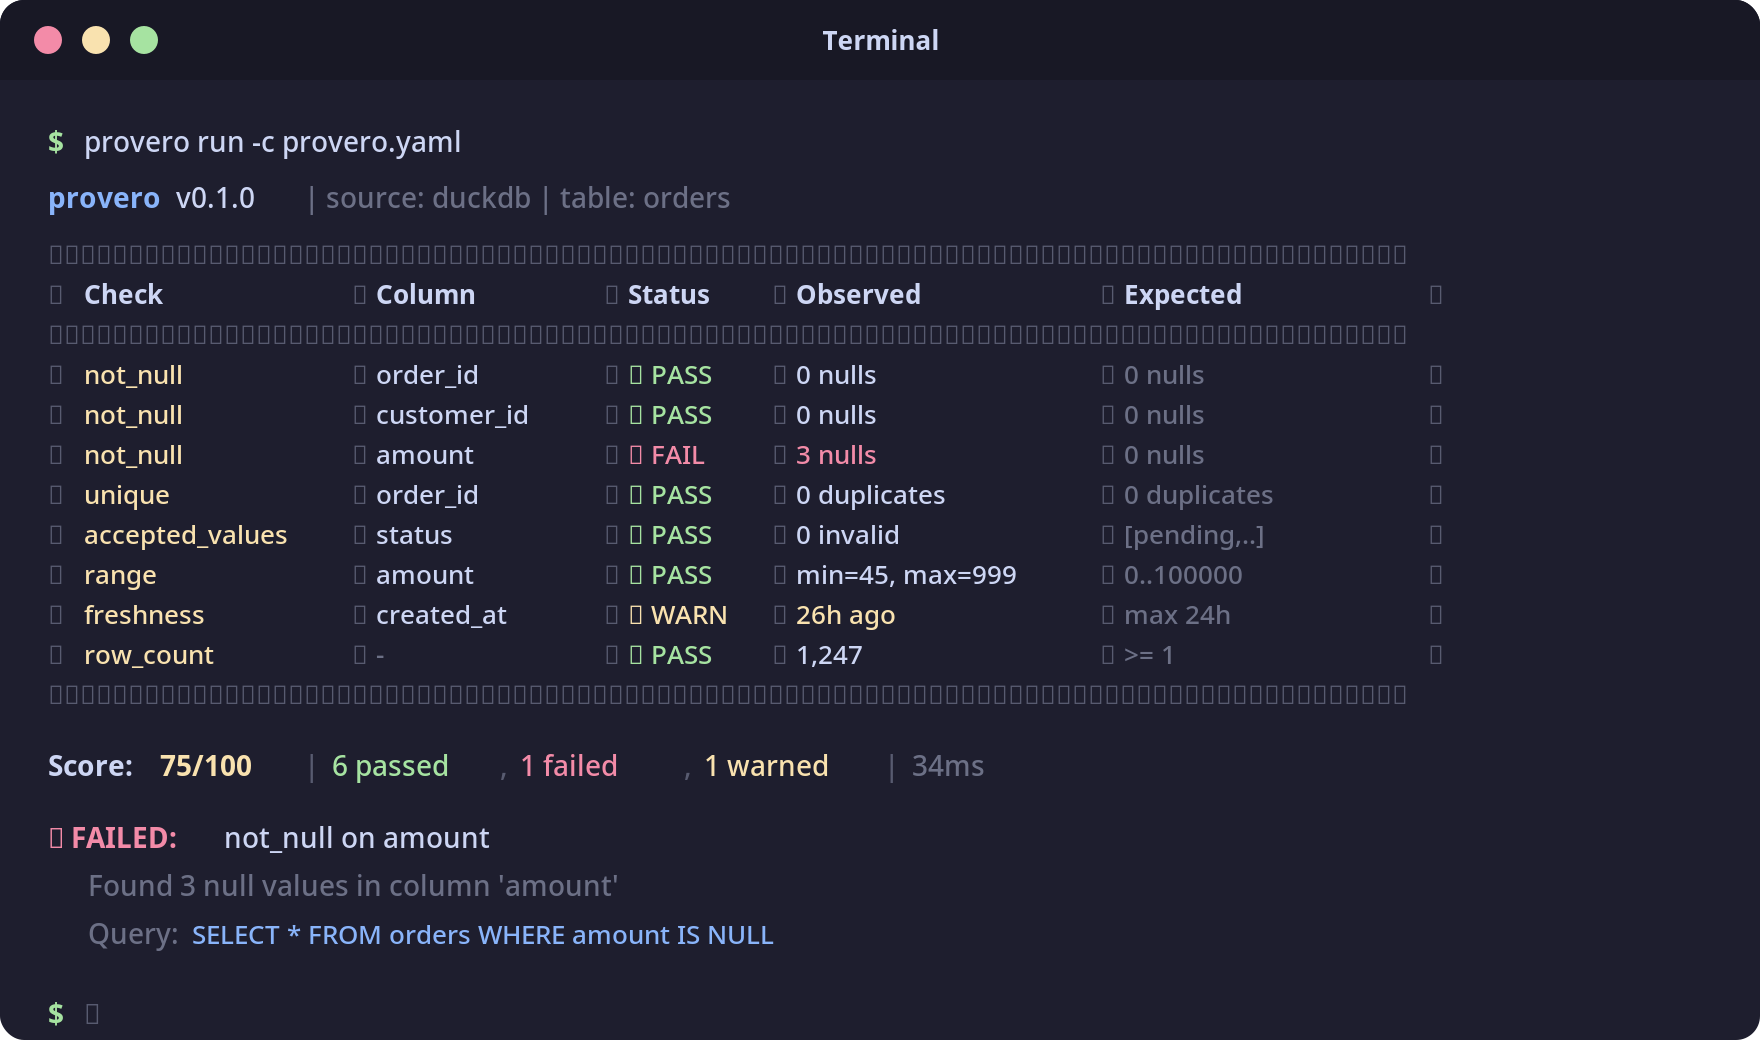
Task: Click the PASS icon on the range check row
Action: [636, 575]
